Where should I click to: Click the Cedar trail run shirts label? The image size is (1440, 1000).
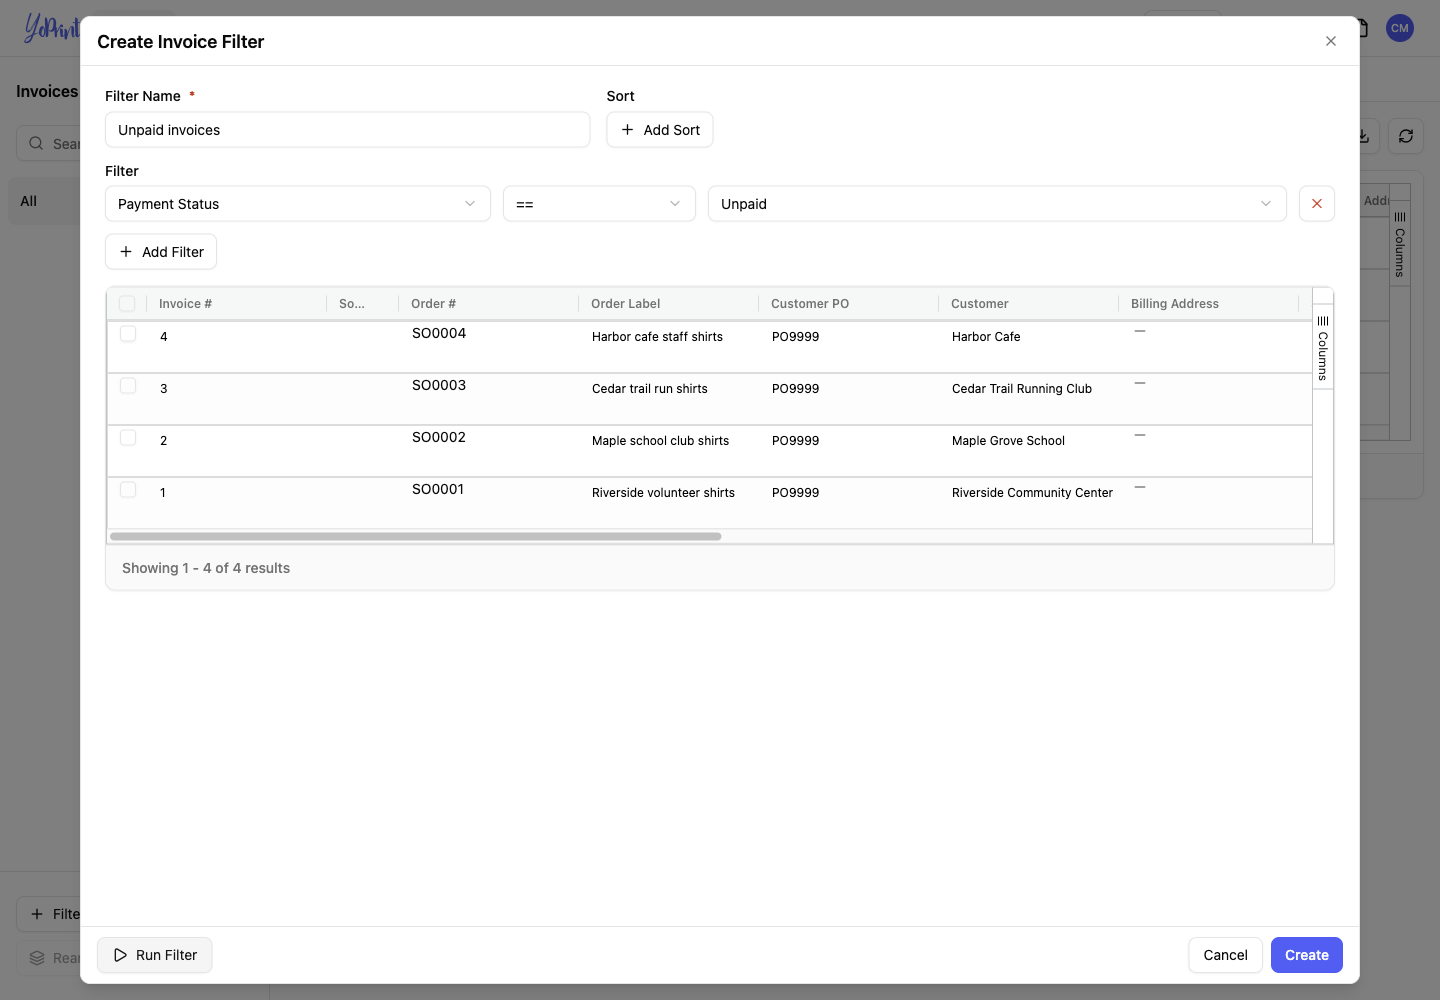click(650, 389)
